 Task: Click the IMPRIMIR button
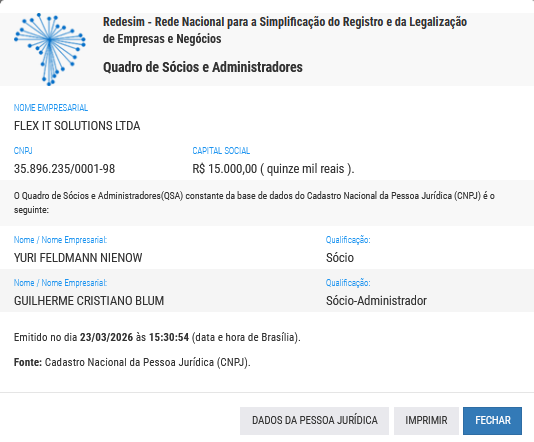click(x=426, y=421)
